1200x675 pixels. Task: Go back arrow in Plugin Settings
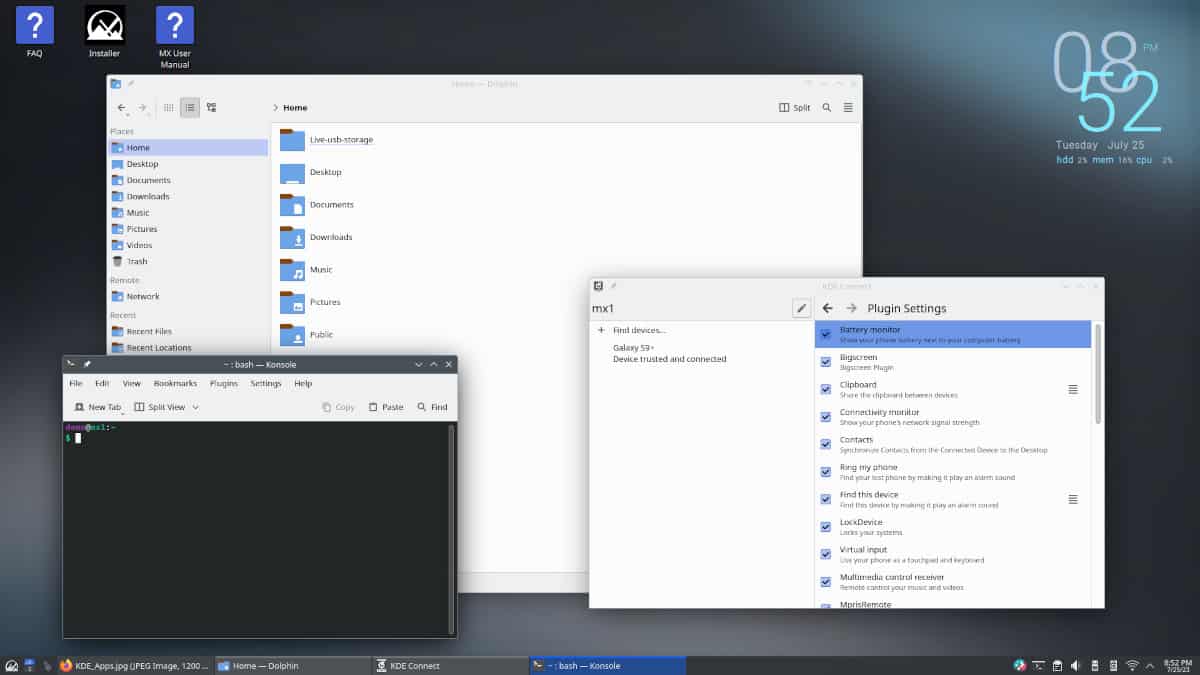tap(827, 308)
